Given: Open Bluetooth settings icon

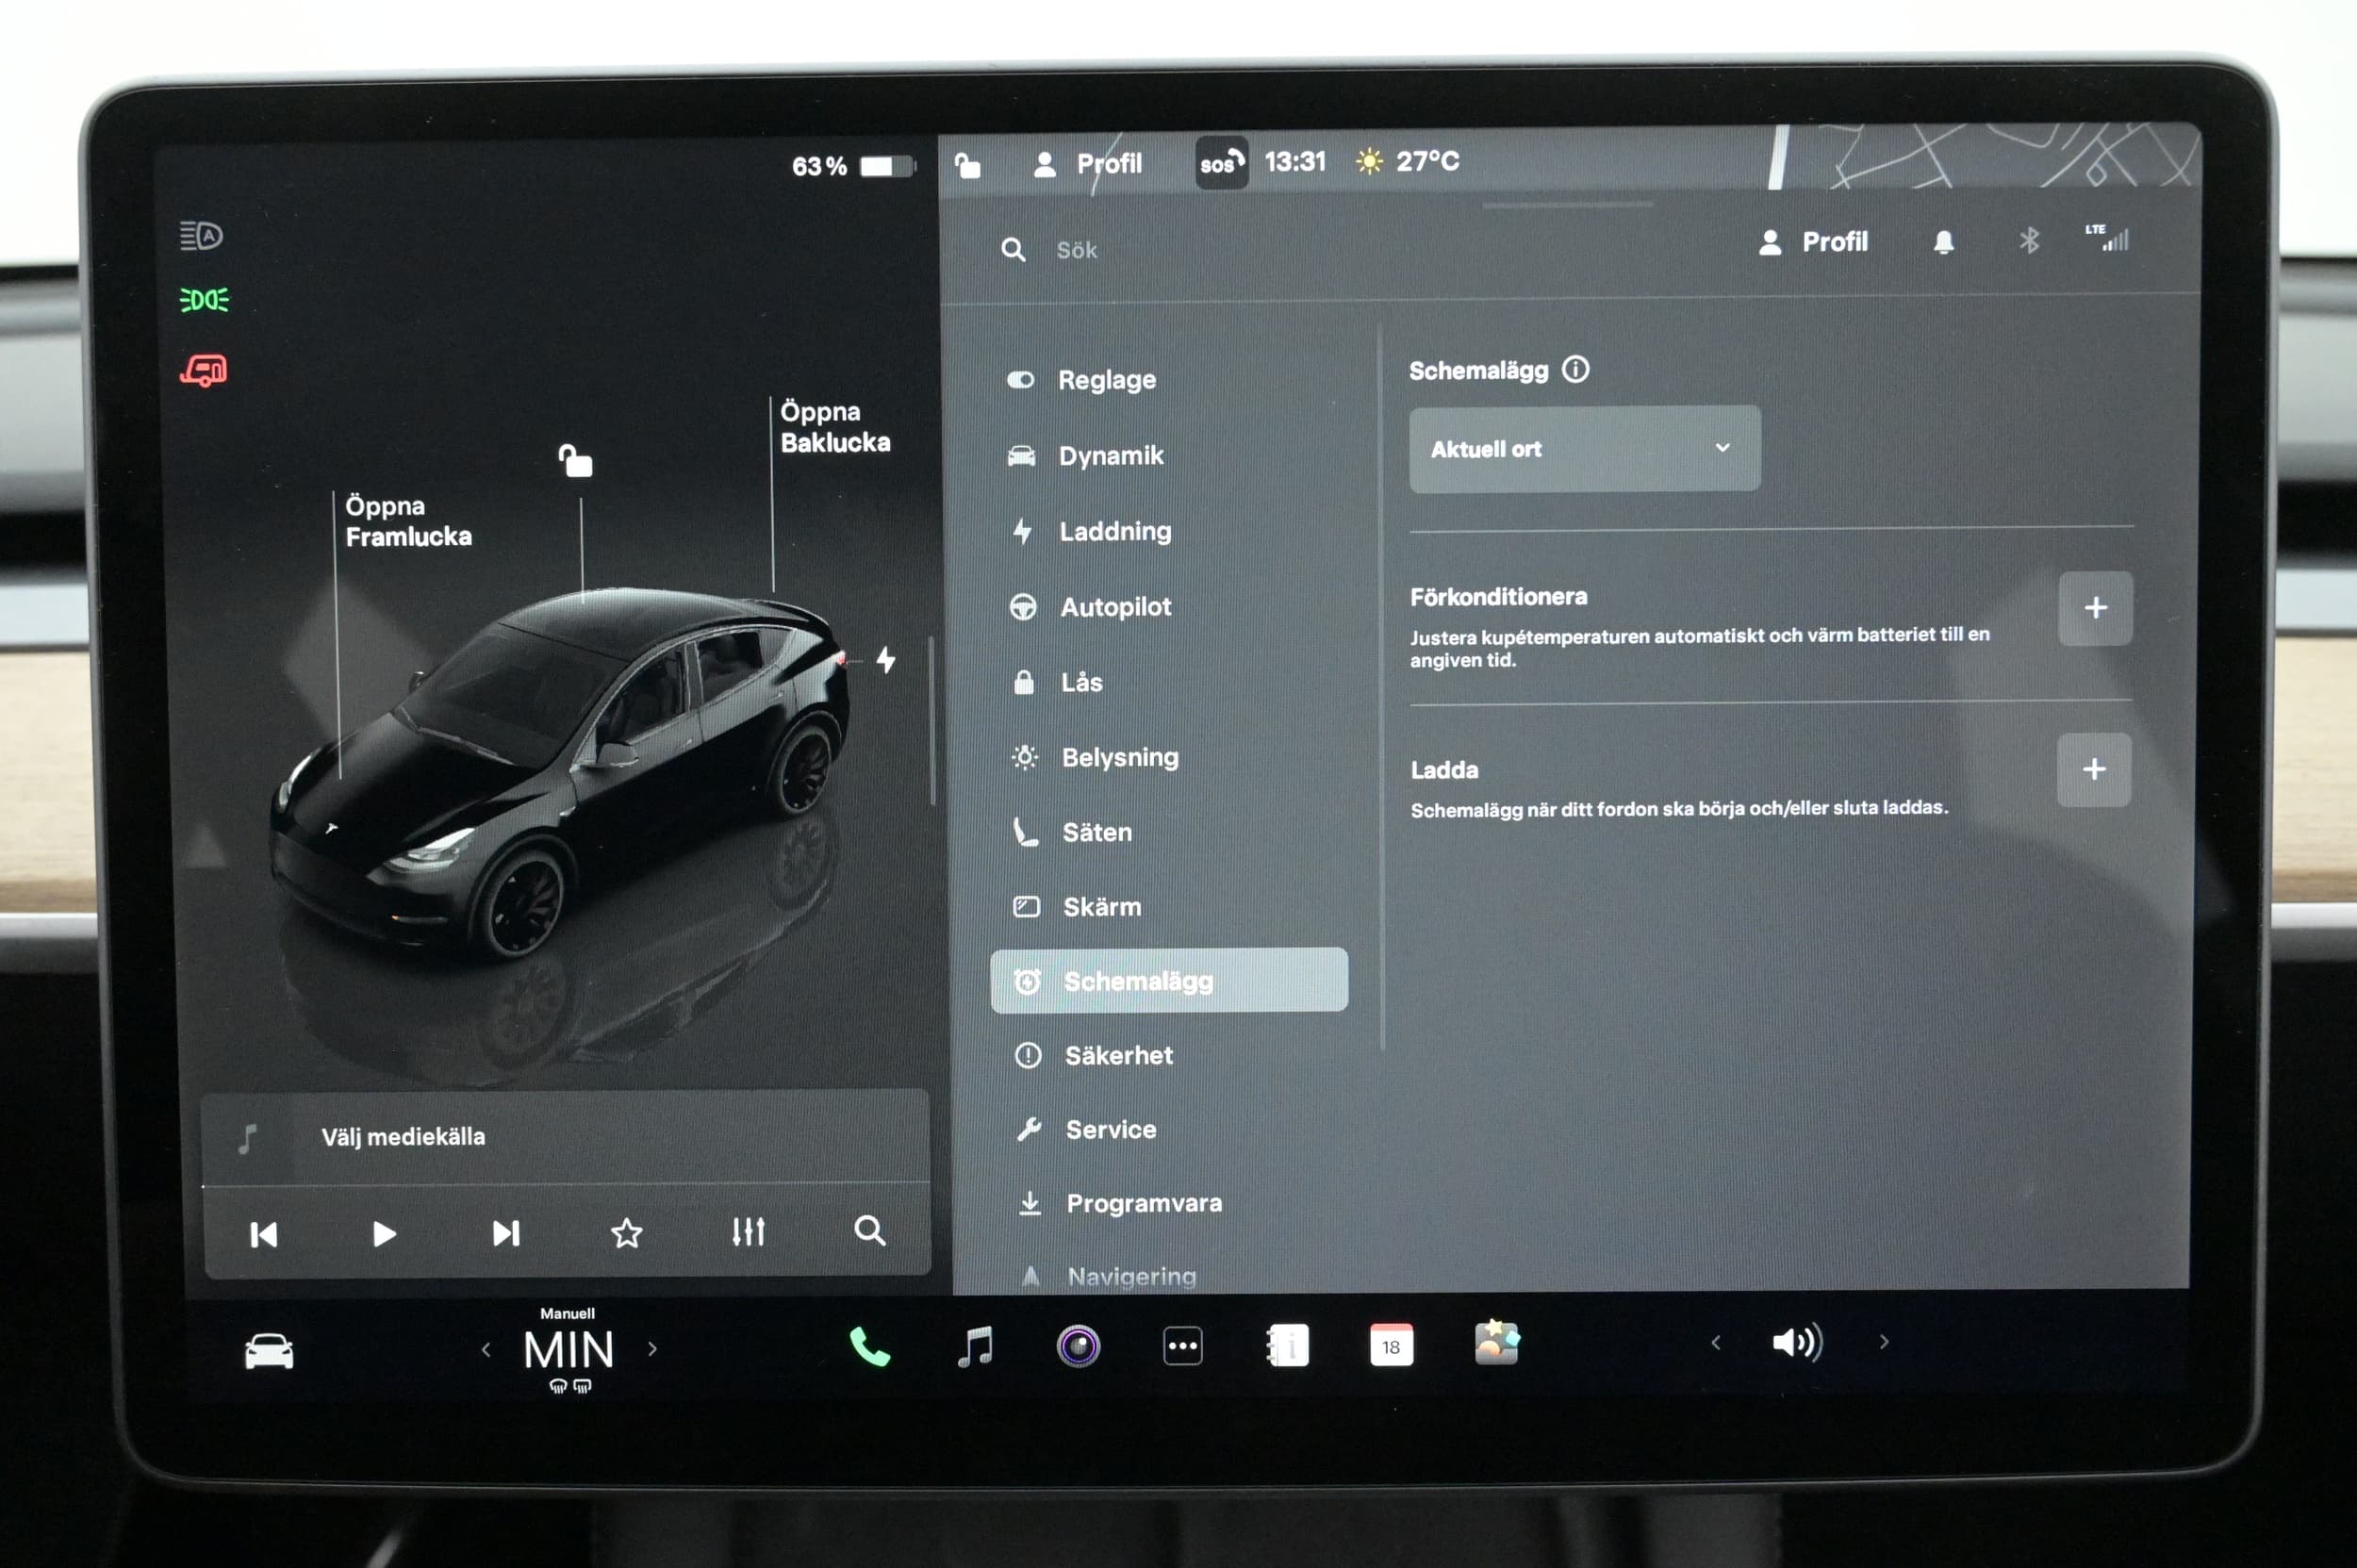Looking at the screenshot, I should 2029,241.
